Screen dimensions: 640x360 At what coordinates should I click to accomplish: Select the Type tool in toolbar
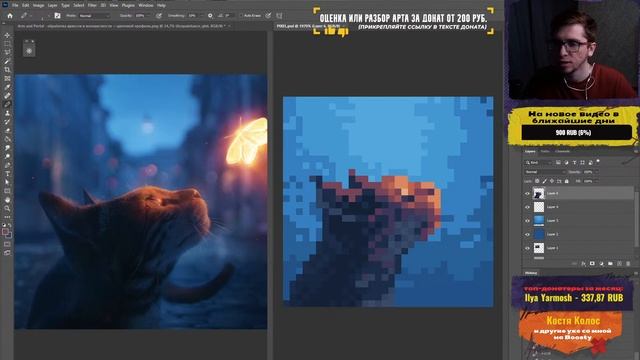[x=7, y=174]
